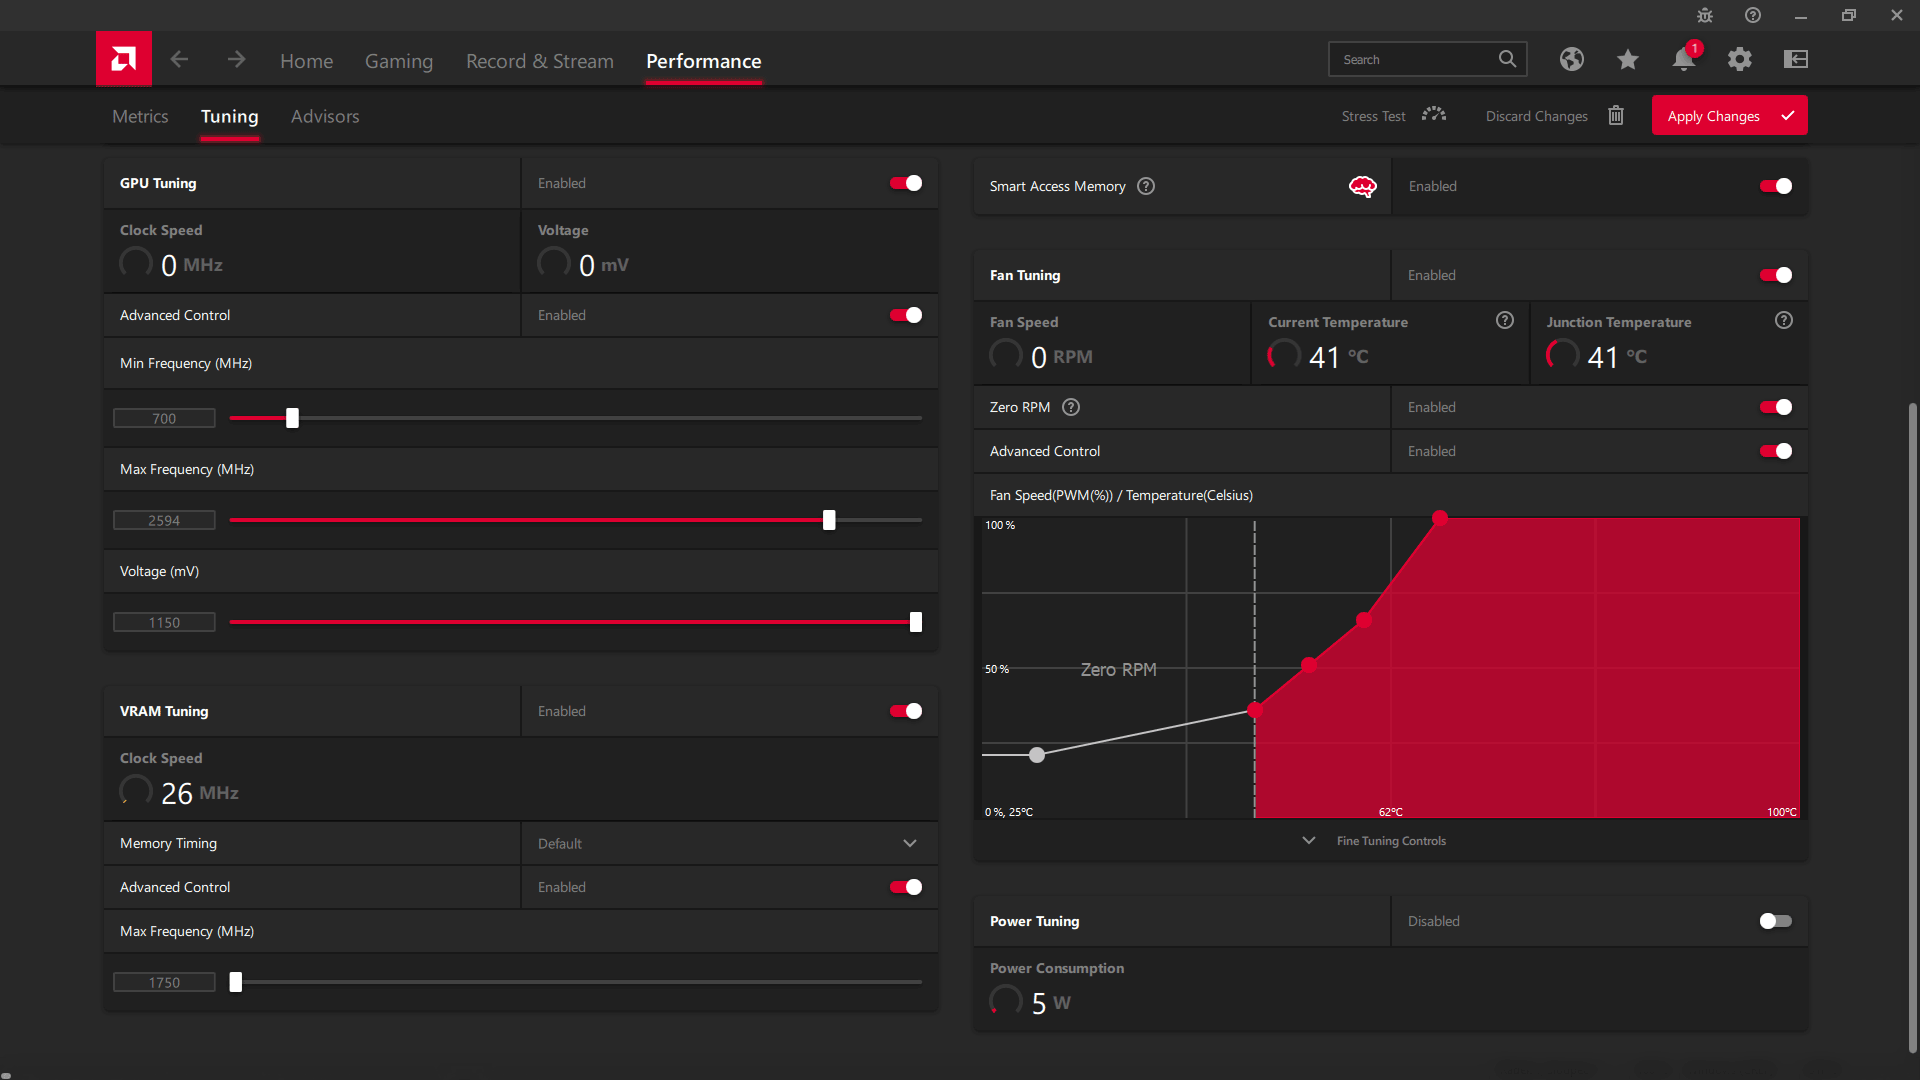Click VRAM Max Frequency slider handle
The image size is (1920, 1080).
tap(236, 982)
